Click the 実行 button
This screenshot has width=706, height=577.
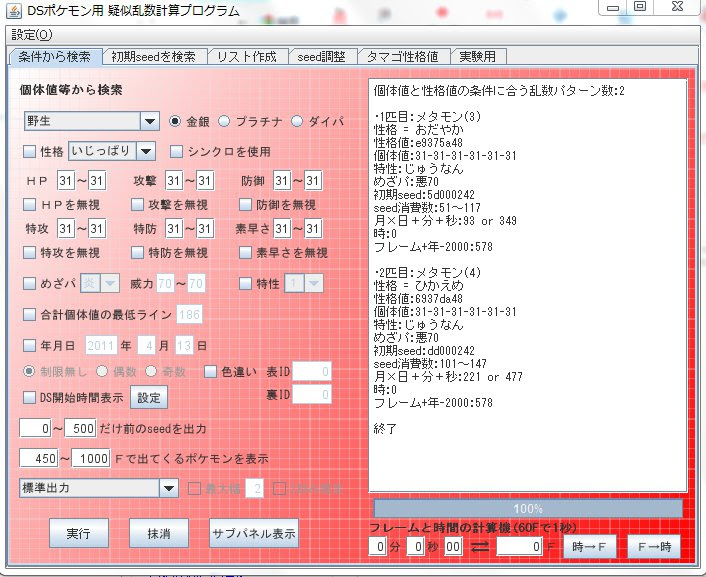[x=79, y=533]
